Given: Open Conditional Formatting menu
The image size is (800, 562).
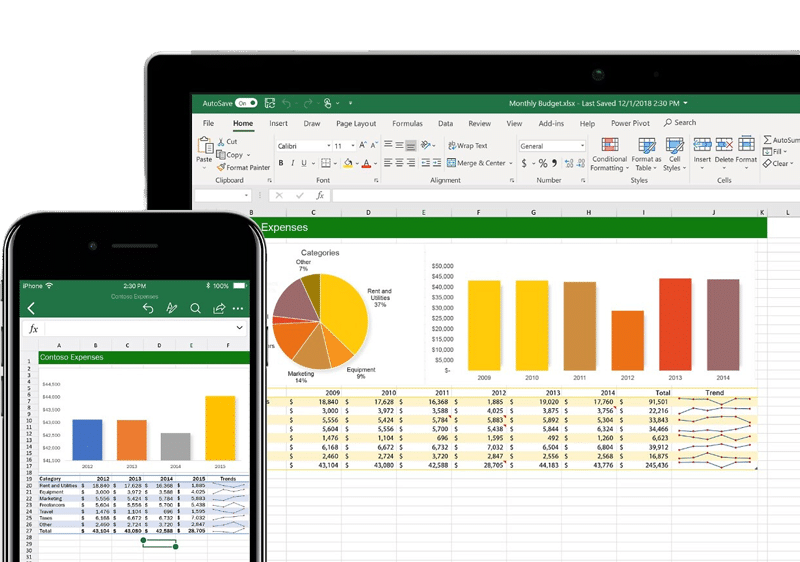Looking at the screenshot, I should [x=609, y=154].
